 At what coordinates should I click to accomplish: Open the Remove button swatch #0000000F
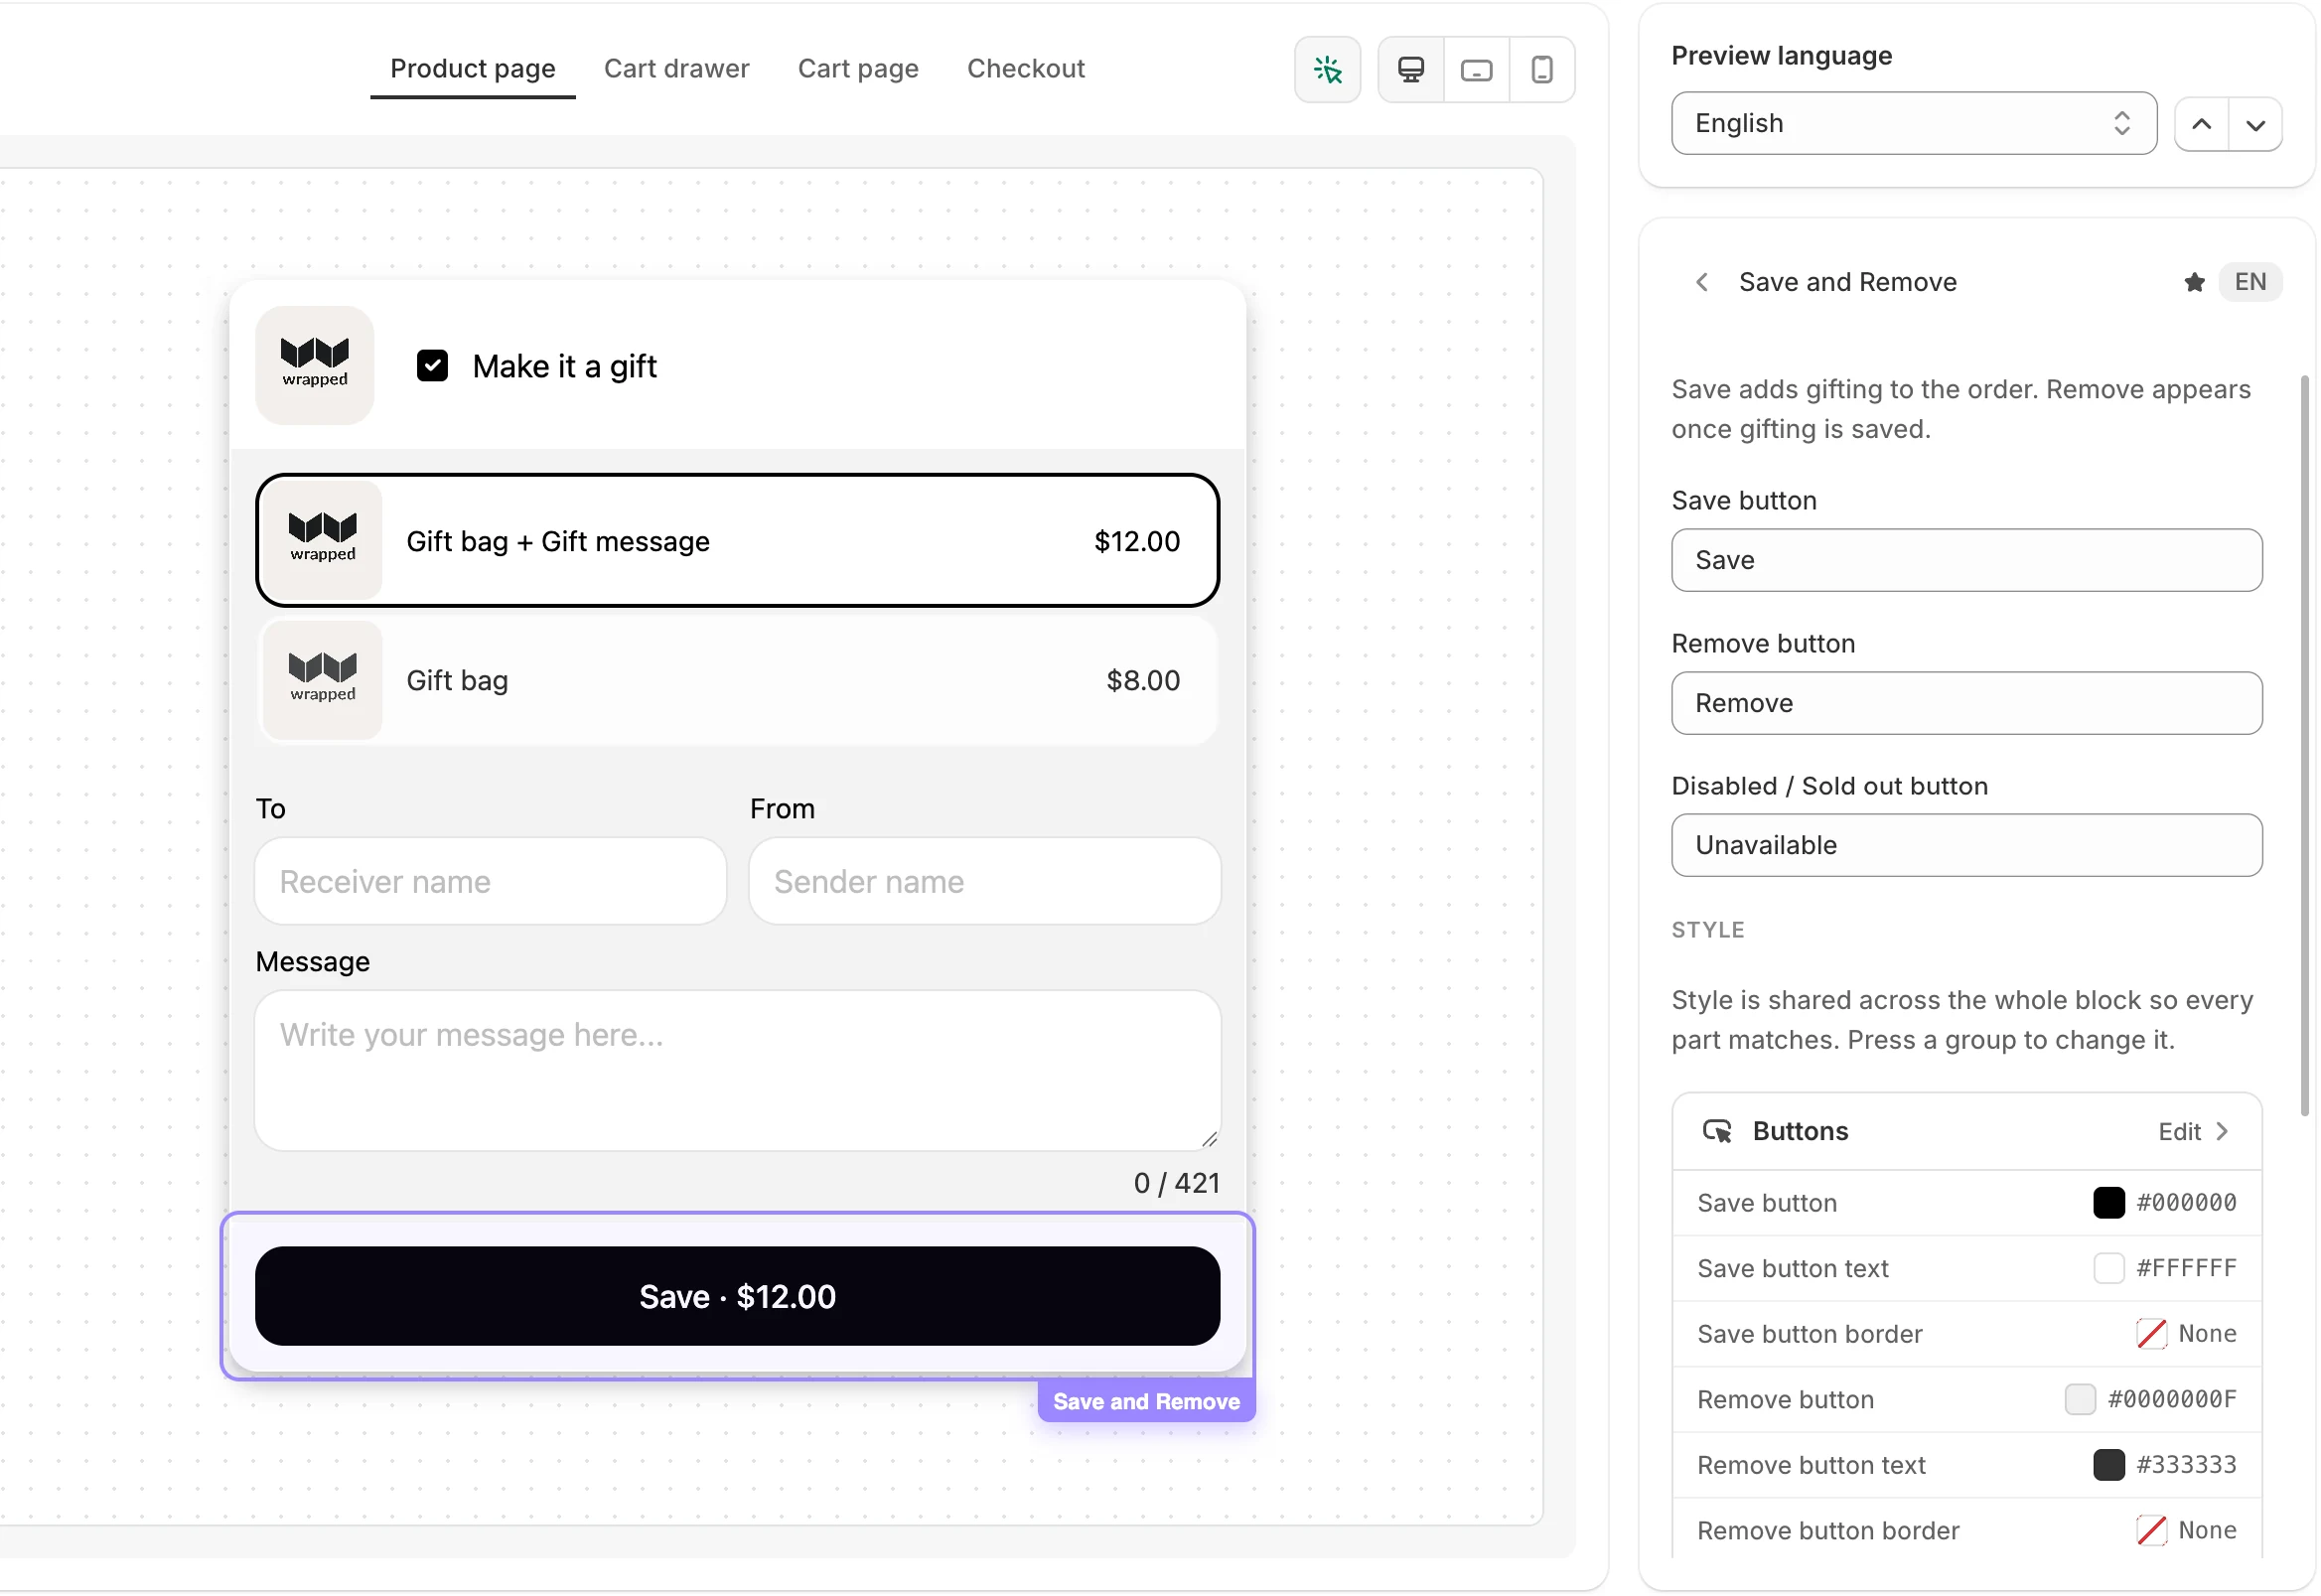[x=2082, y=1401]
